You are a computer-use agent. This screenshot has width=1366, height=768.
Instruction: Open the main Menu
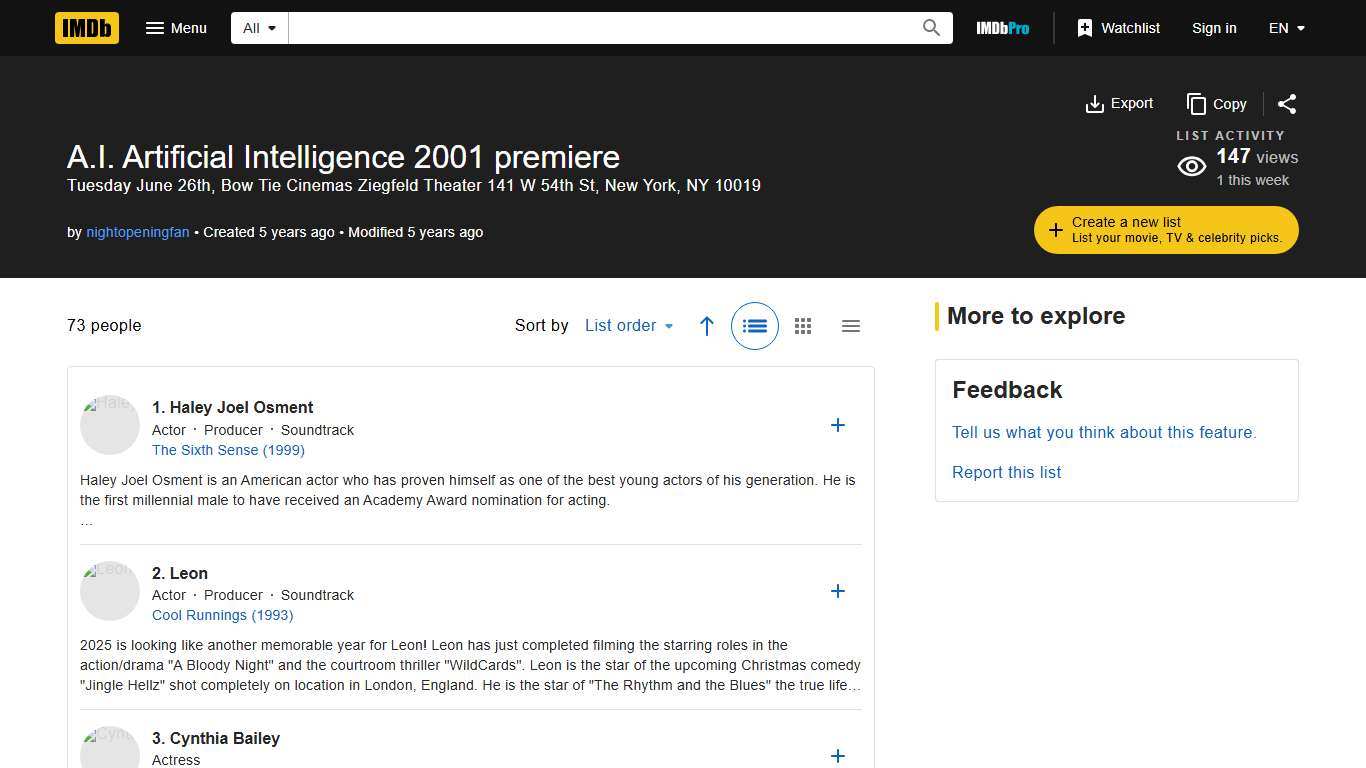pos(176,28)
